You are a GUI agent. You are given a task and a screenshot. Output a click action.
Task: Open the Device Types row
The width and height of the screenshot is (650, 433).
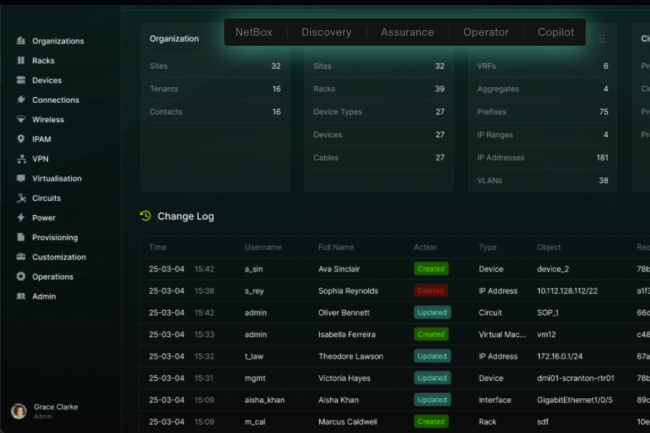coord(379,111)
